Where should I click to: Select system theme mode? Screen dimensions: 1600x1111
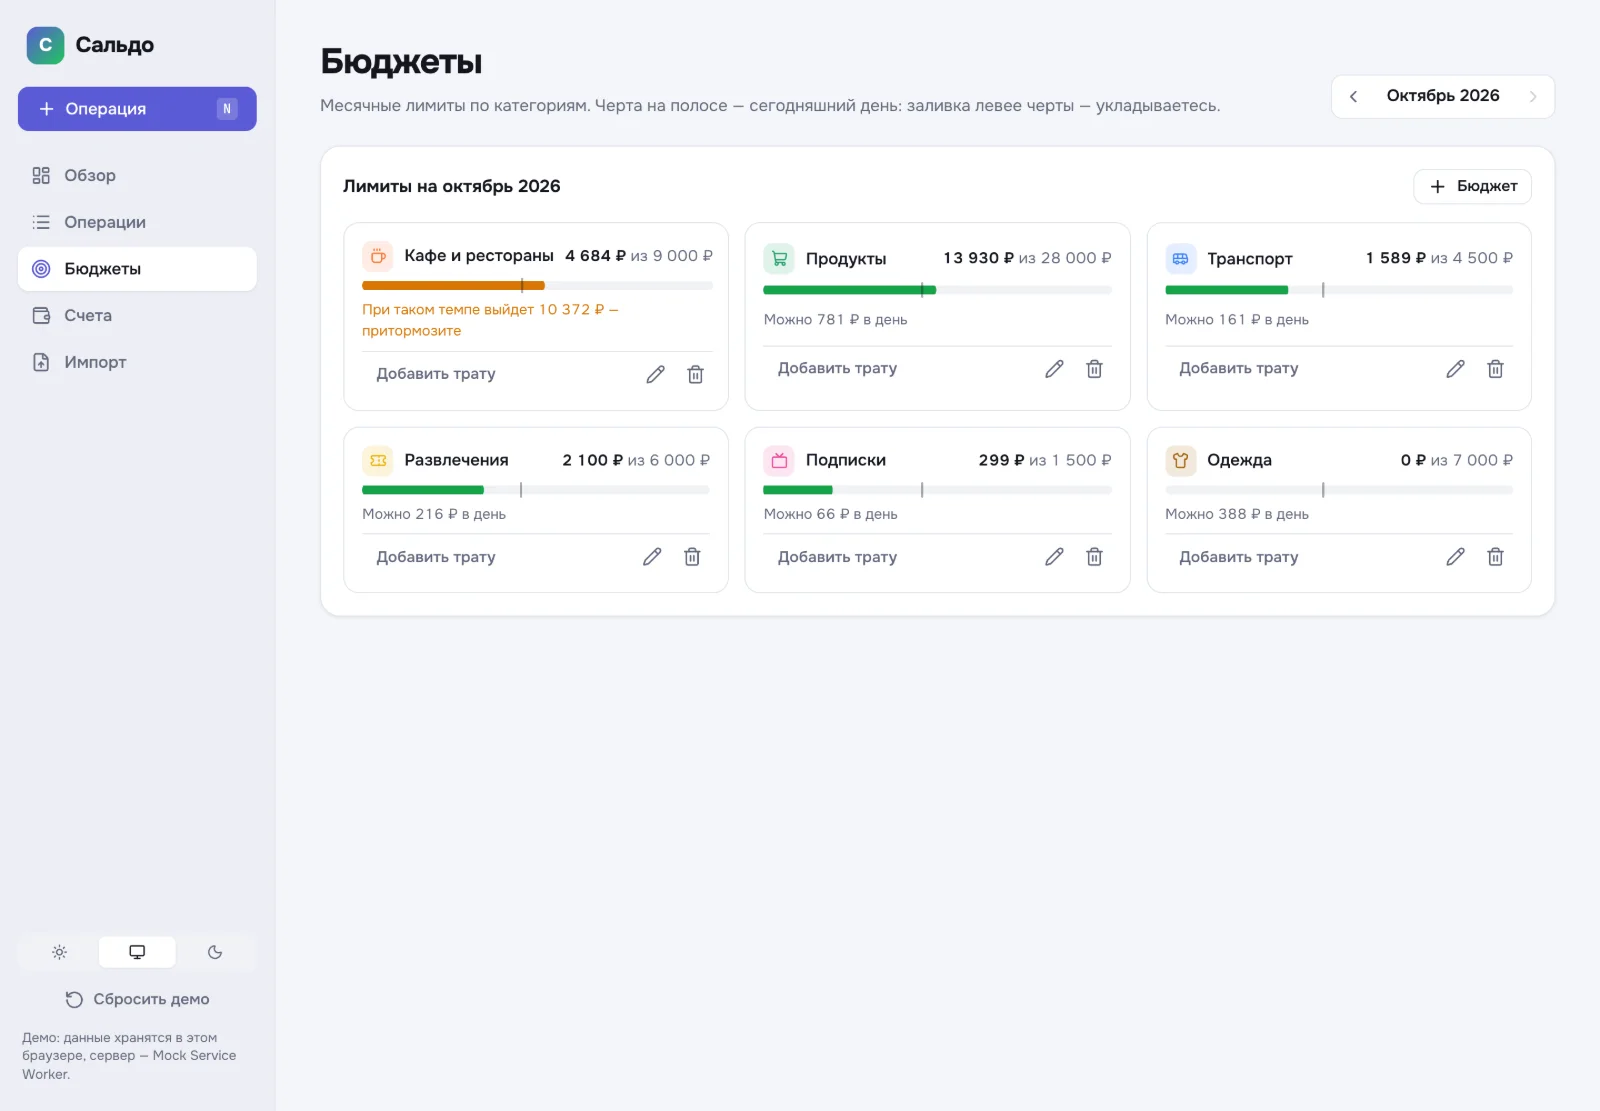pyautogui.click(x=137, y=952)
